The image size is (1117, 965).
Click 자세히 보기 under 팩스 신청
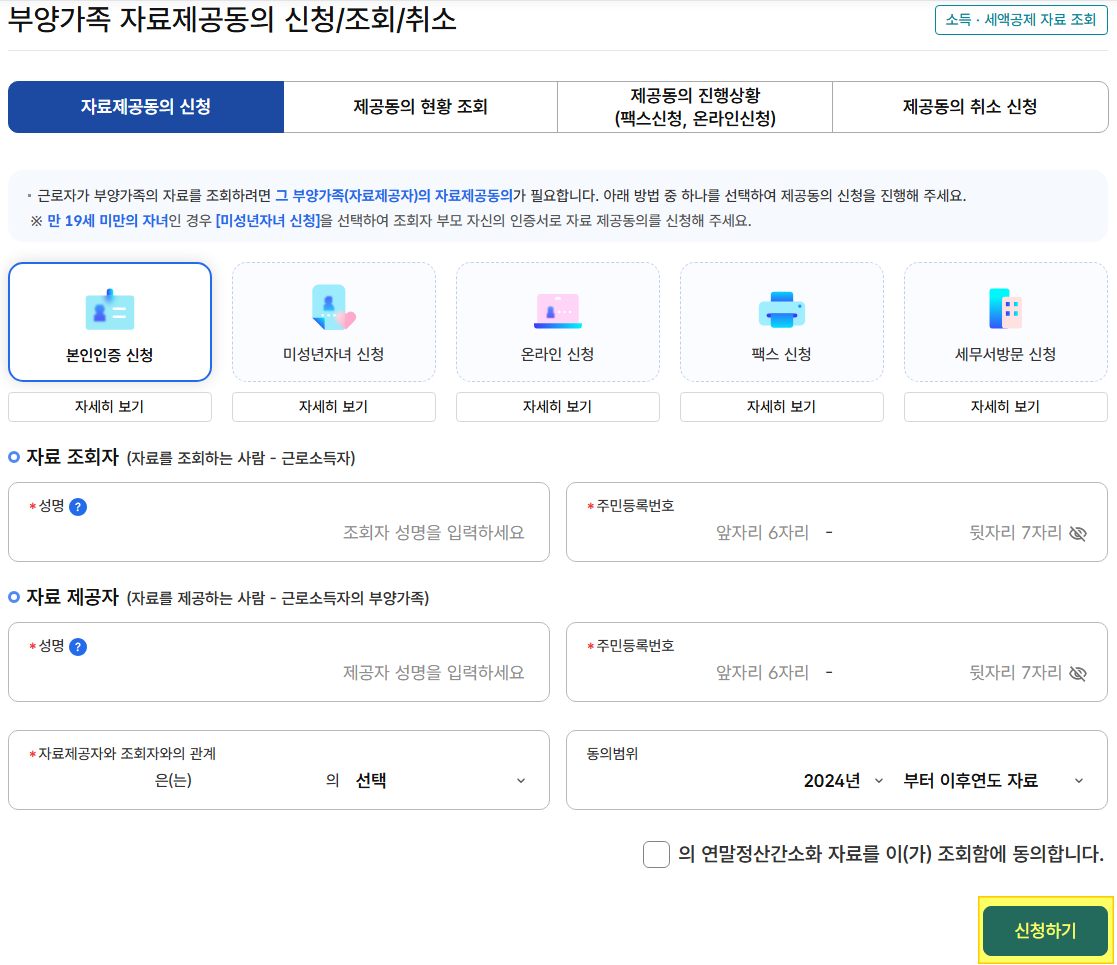click(x=781, y=407)
